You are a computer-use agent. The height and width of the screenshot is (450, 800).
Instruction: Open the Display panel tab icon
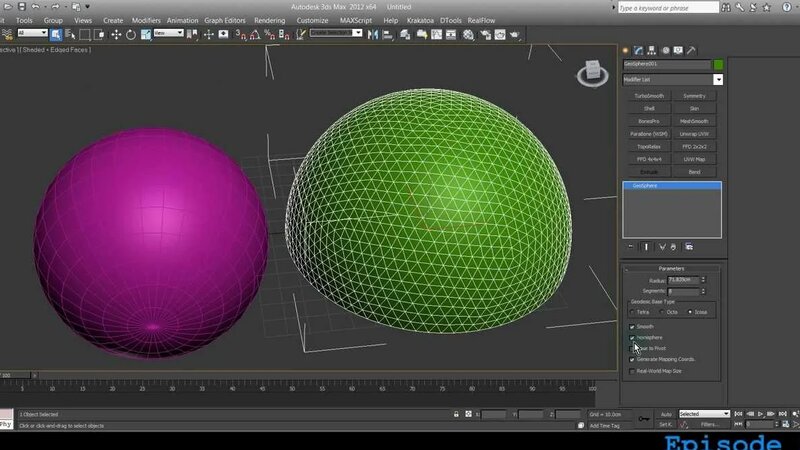678,50
